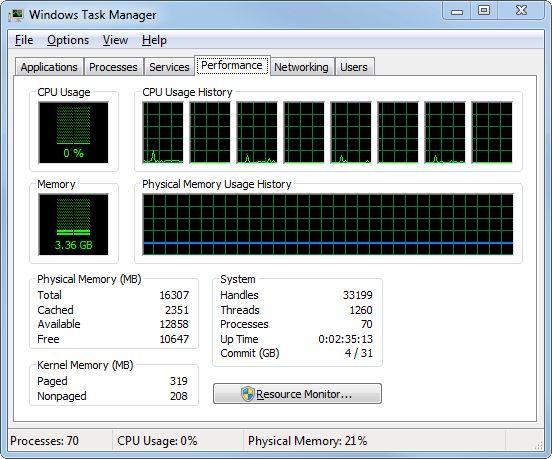The width and height of the screenshot is (552, 459).
Task: Switch to the Processes tab
Action: [113, 67]
